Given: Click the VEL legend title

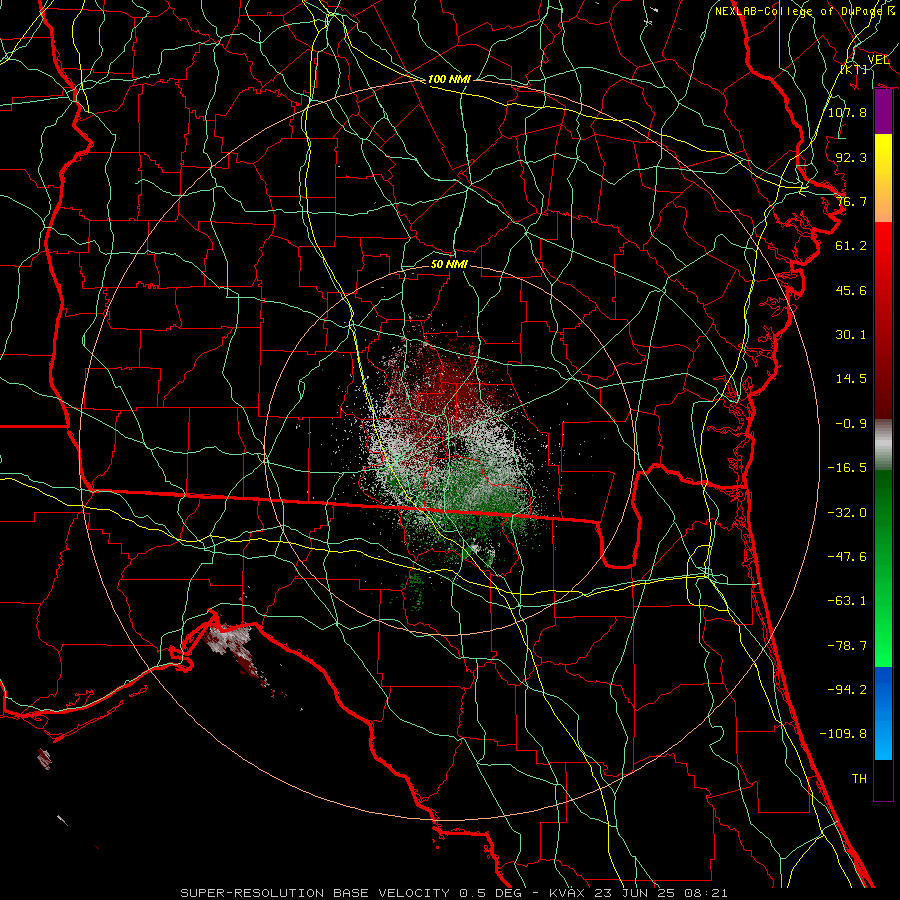Looking at the screenshot, I should pyautogui.click(x=878, y=60).
